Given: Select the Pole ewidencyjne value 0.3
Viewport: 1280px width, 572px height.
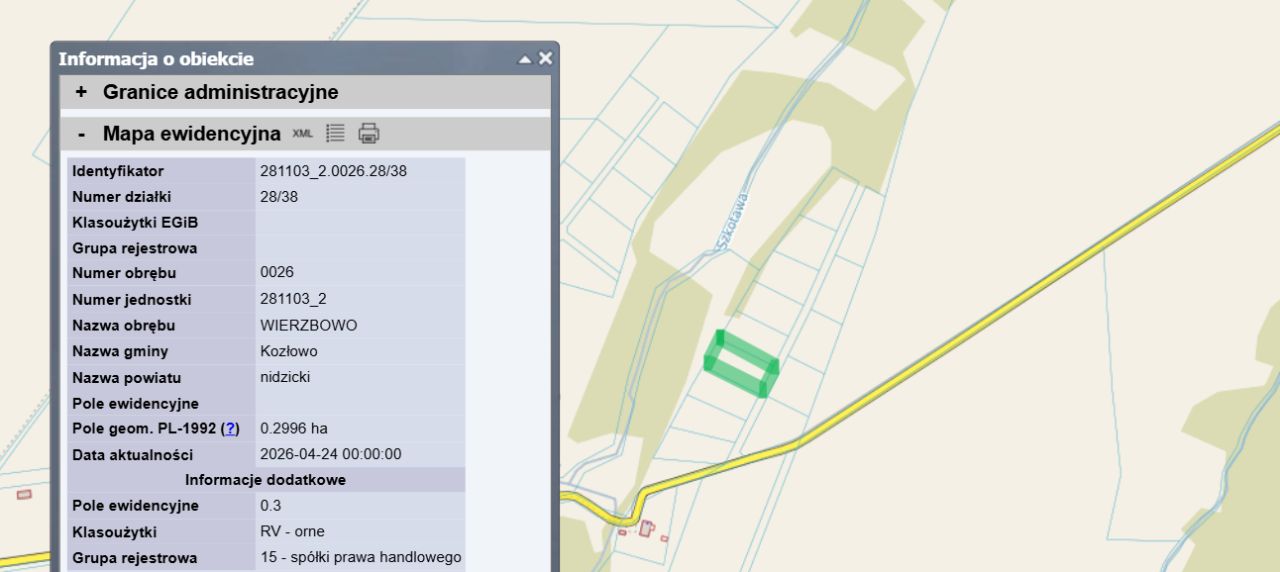Looking at the screenshot, I should [x=270, y=506].
